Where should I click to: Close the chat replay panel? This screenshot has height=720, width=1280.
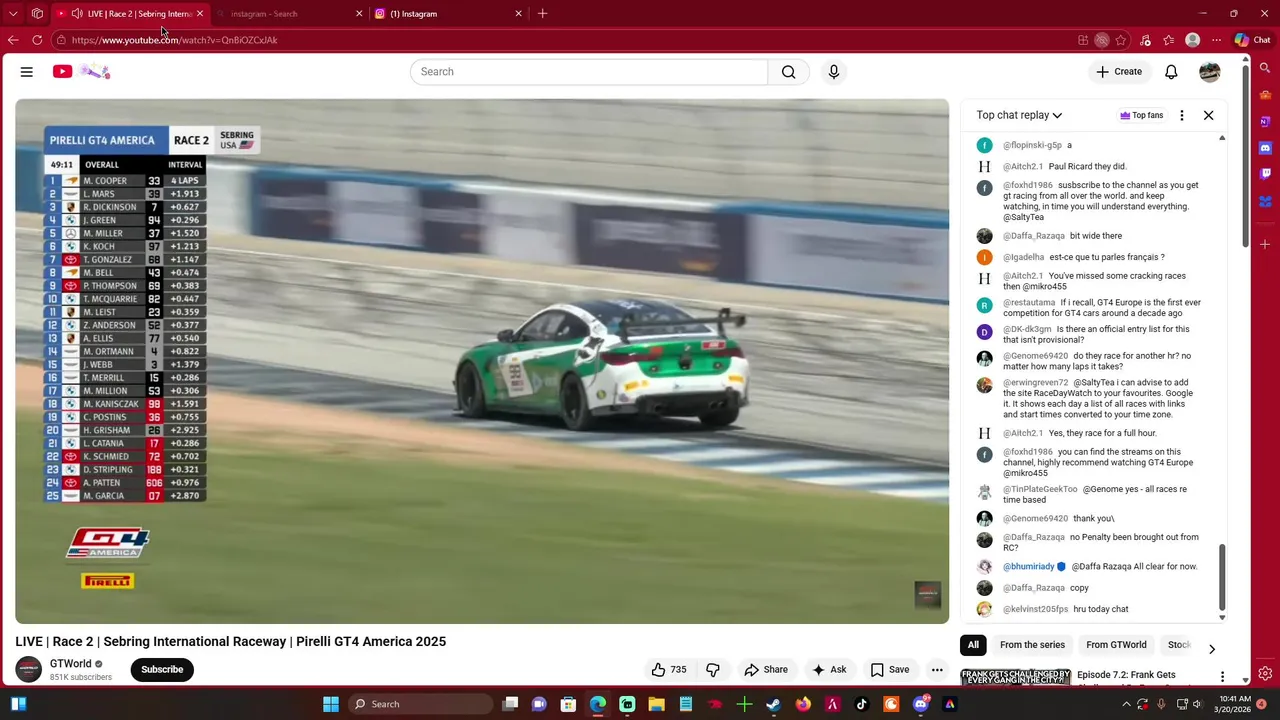1208,115
